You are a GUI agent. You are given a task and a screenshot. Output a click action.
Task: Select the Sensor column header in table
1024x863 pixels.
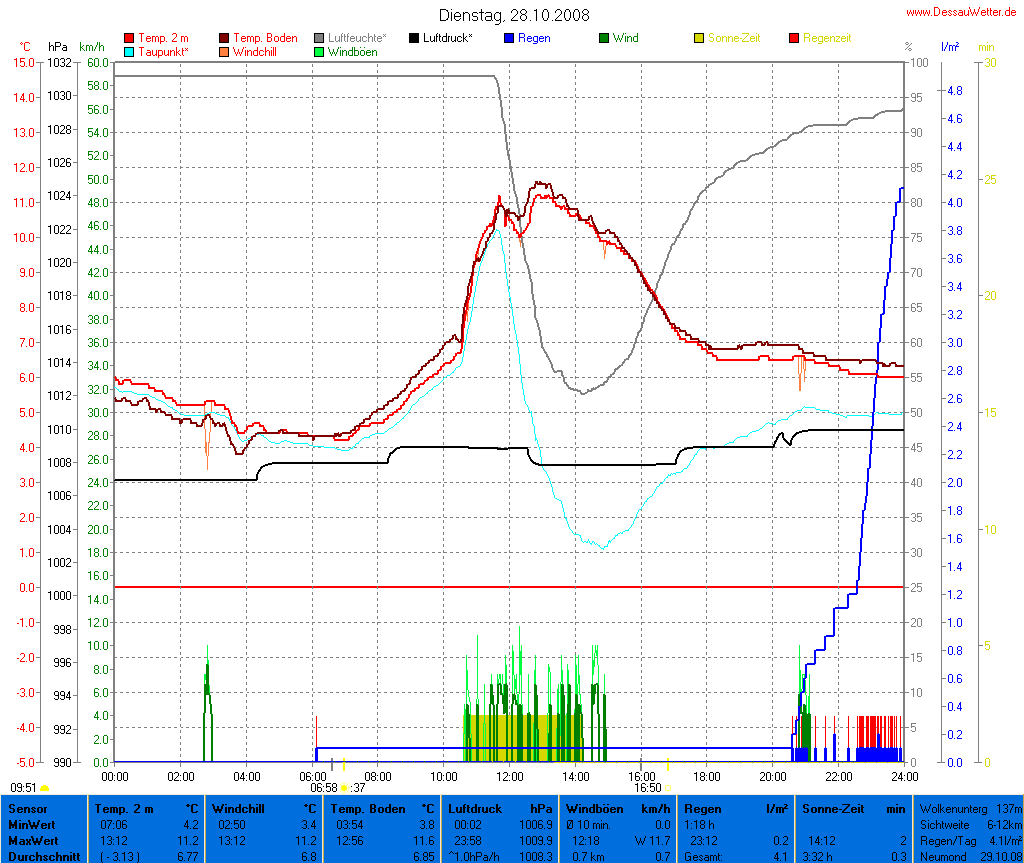[28, 808]
